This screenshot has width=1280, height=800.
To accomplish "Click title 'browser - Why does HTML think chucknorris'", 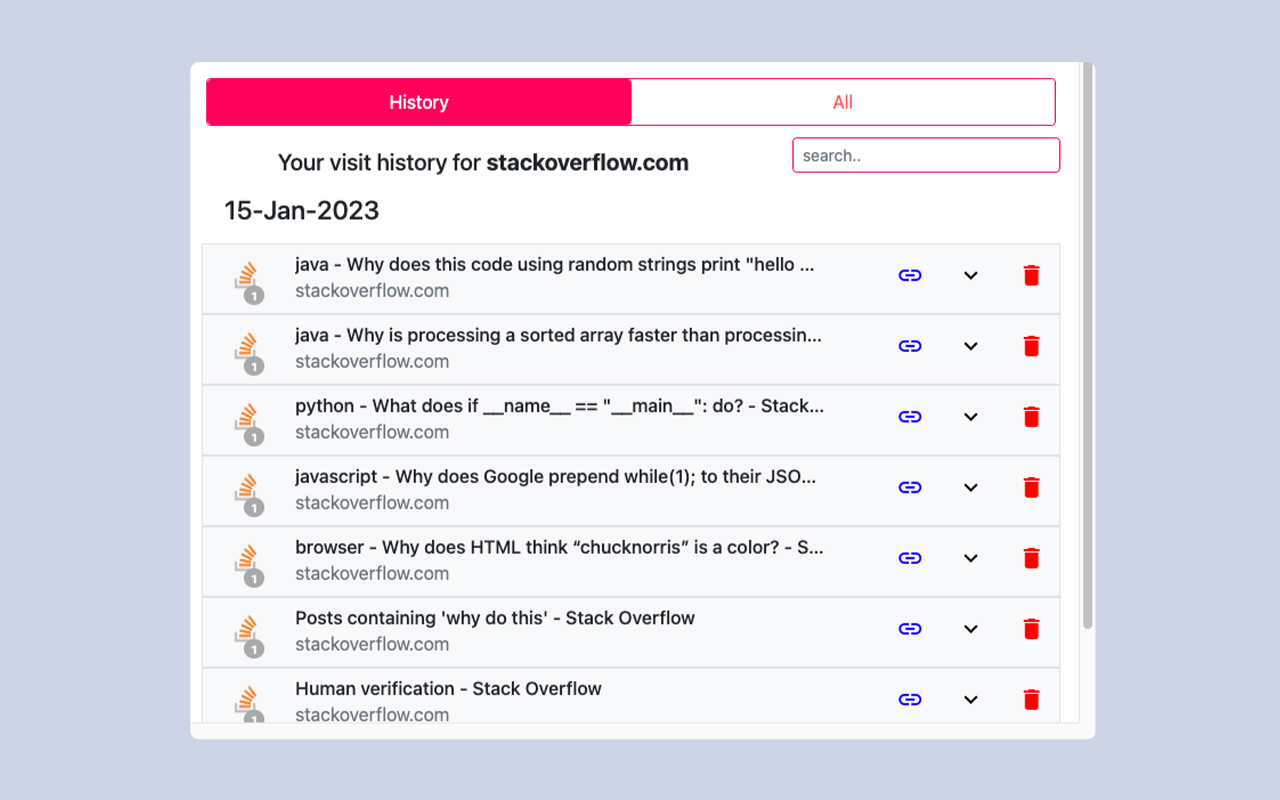I will 559,548.
